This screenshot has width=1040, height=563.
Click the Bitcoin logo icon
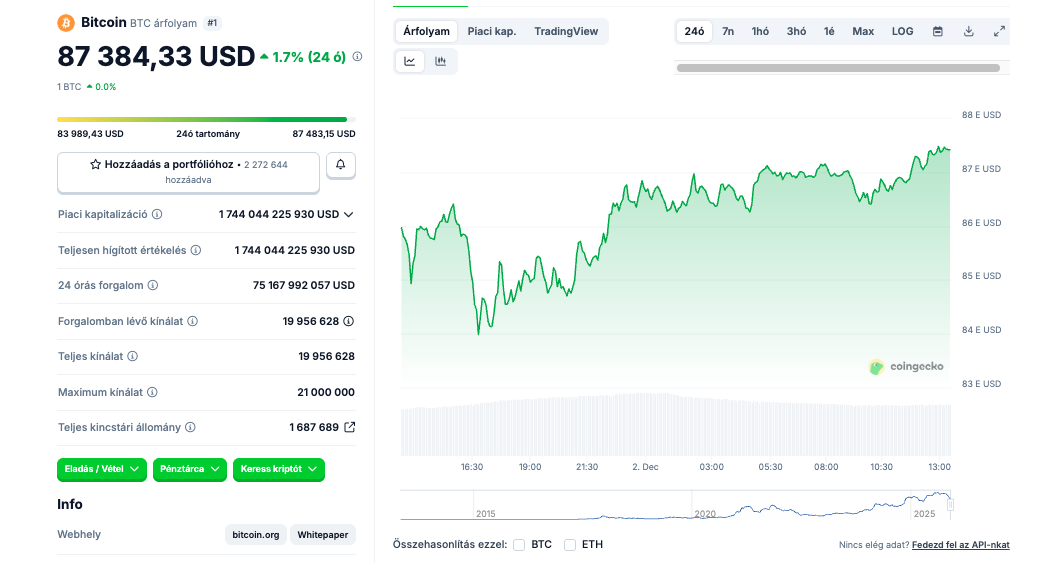[66, 23]
